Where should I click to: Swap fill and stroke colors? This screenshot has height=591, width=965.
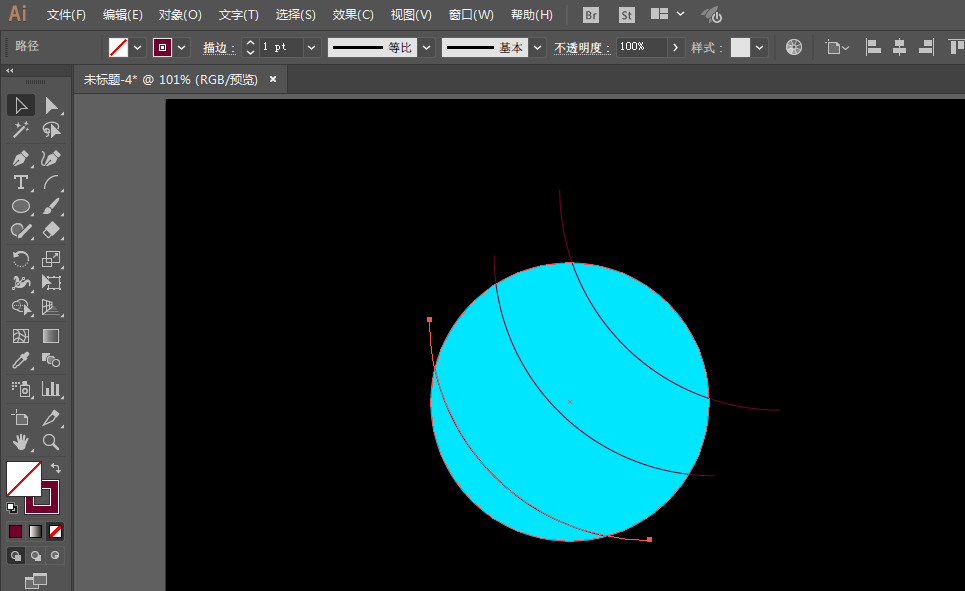(x=56, y=467)
